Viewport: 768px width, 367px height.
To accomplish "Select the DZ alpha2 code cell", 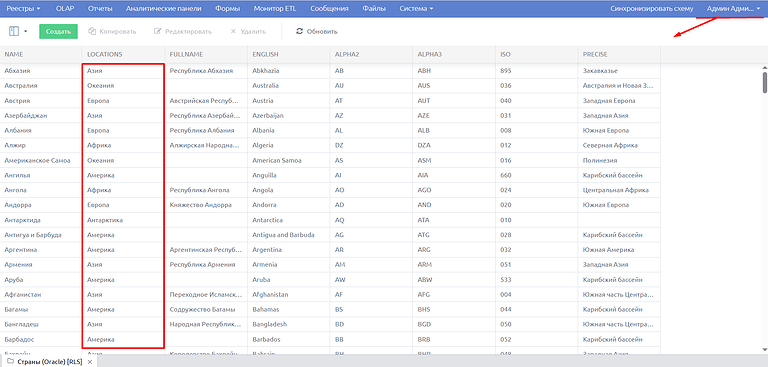I will click(371, 146).
